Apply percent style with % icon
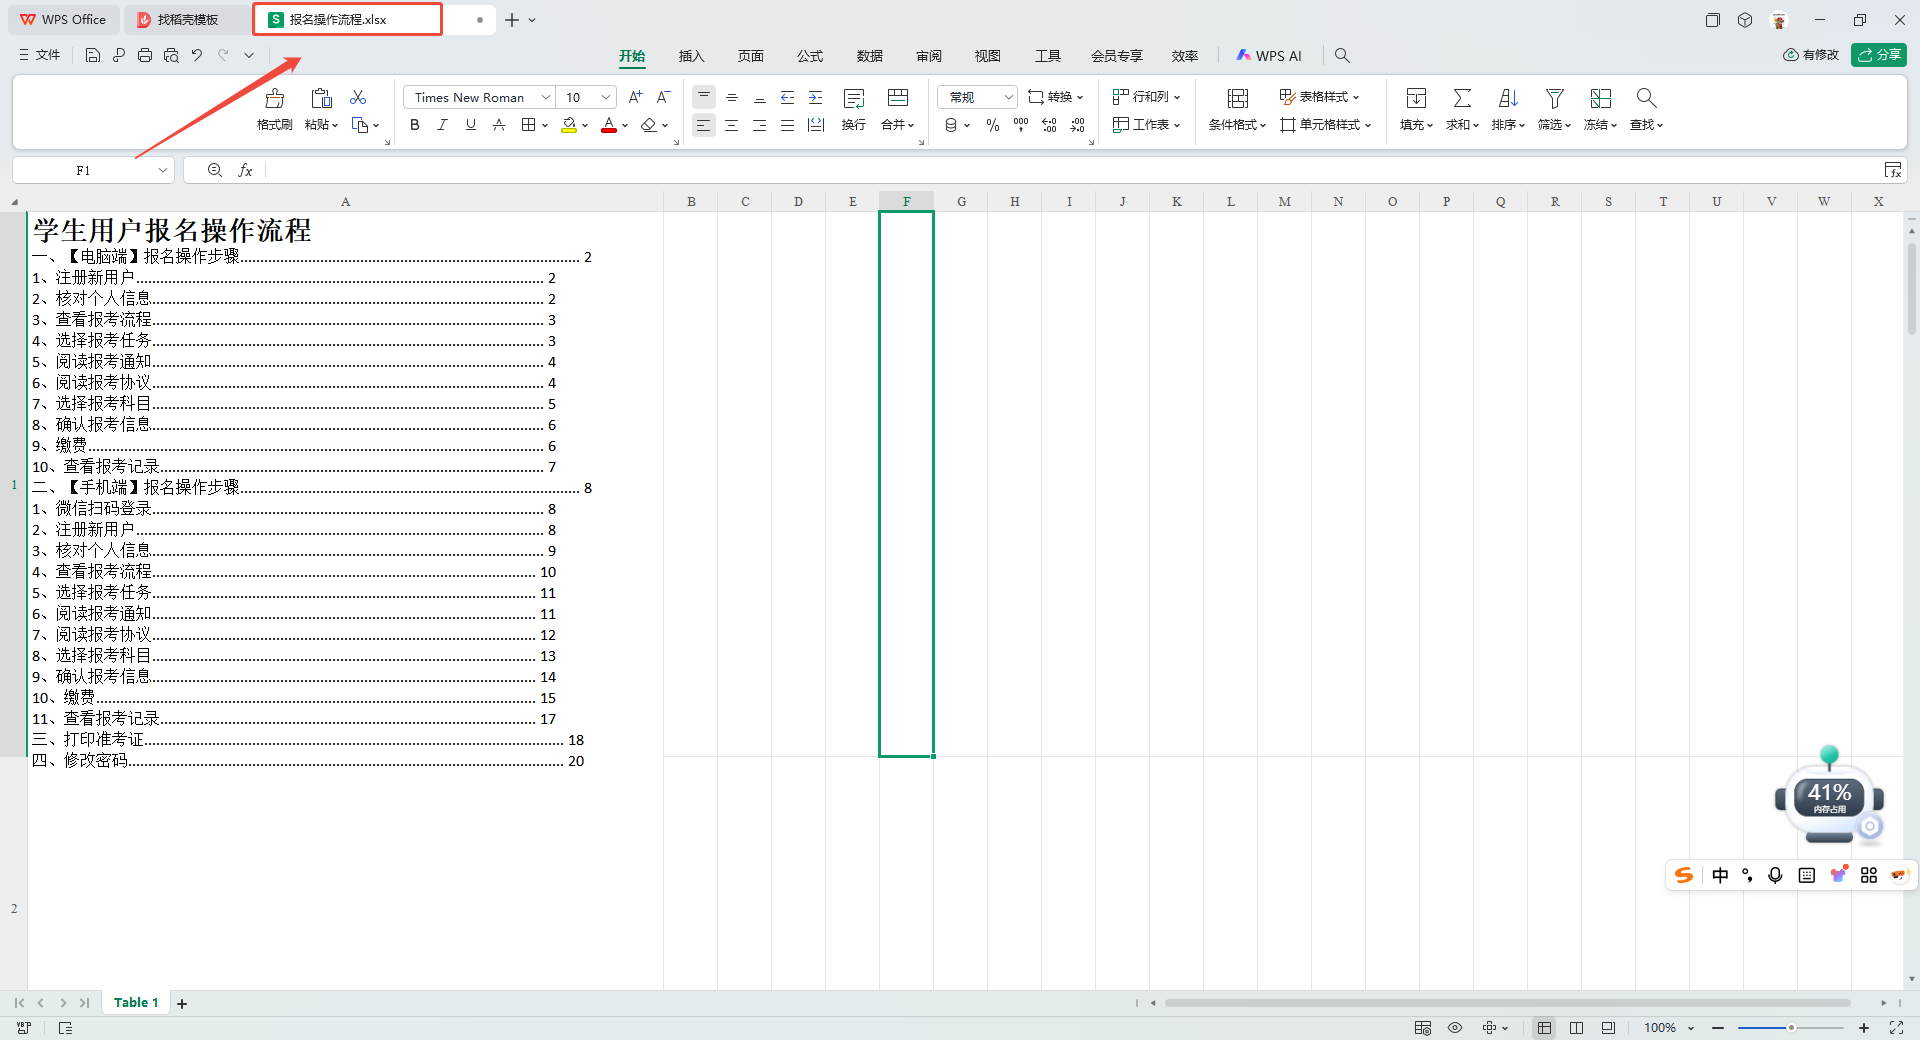Screen dimensions: 1920x1040 [993, 125]
